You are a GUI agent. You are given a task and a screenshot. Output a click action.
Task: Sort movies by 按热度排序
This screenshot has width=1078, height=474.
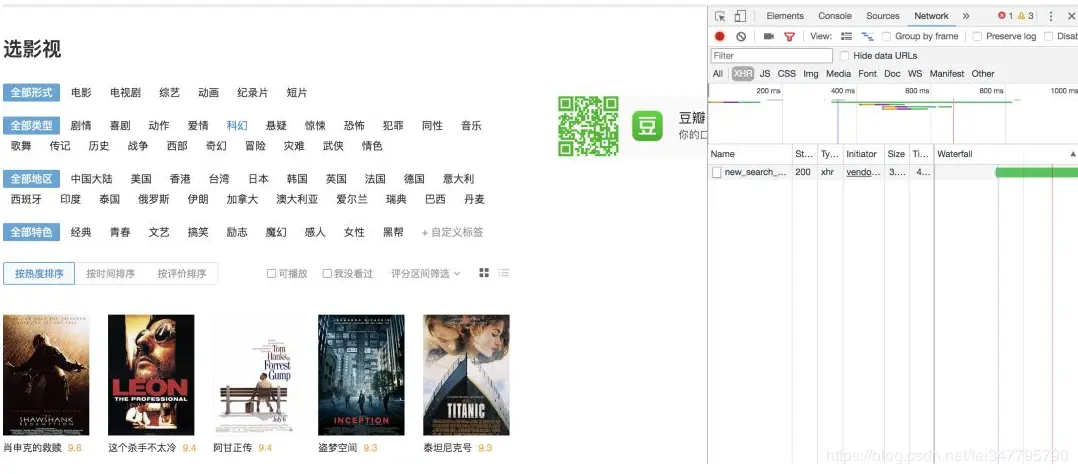[x=39, y=274]
